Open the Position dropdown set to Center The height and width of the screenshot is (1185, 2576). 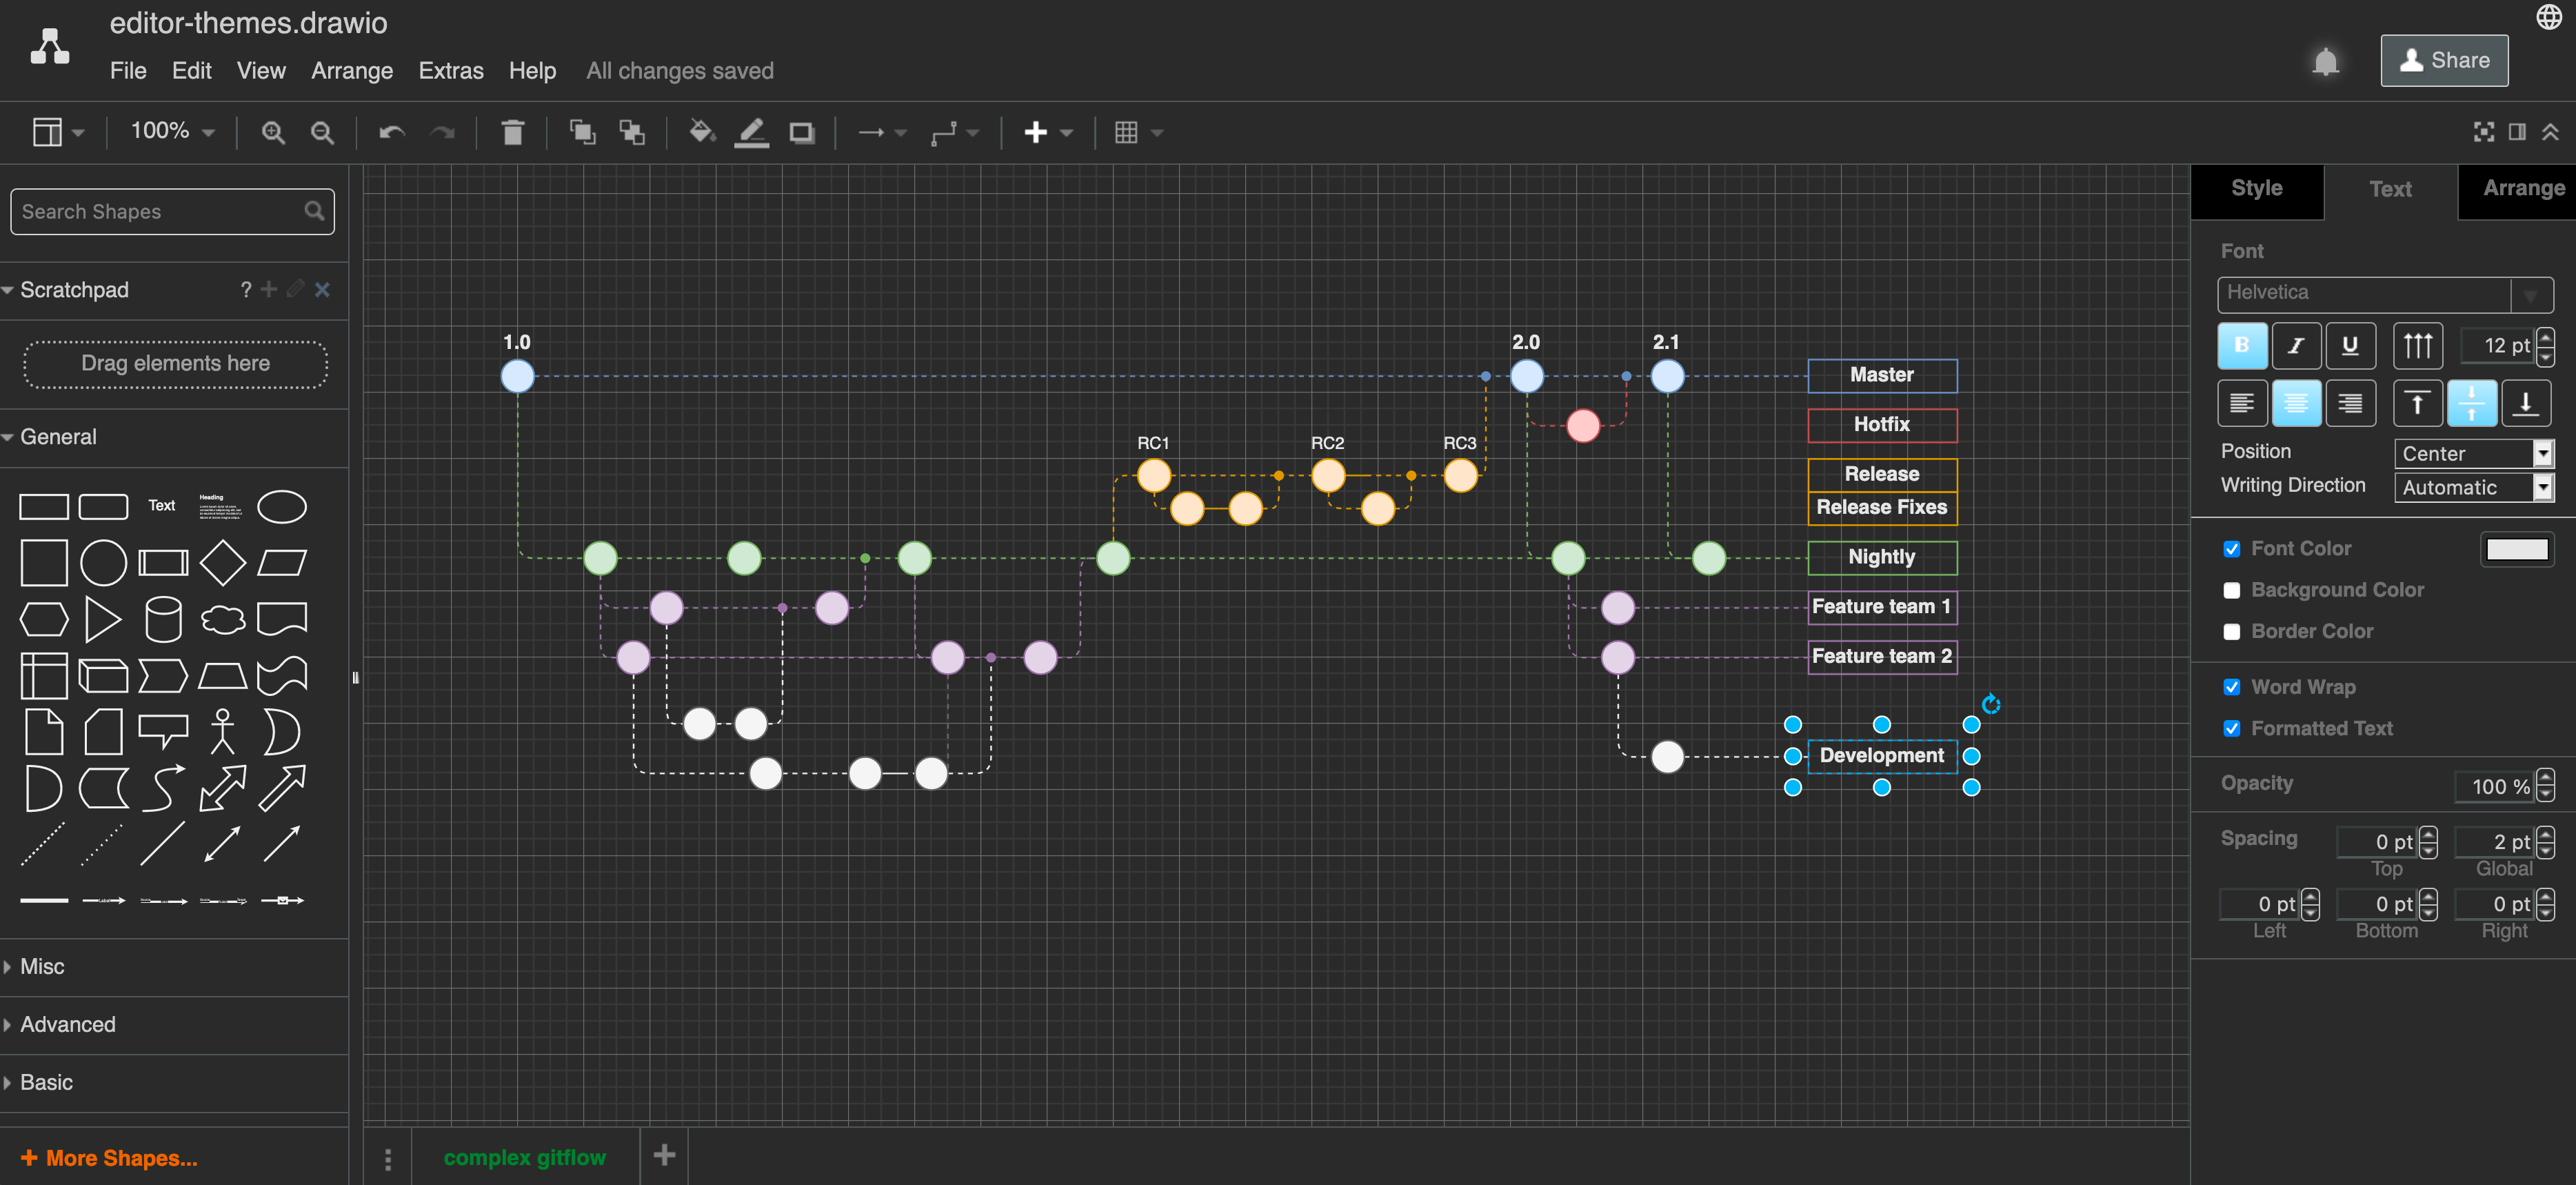coord(2474,453)
